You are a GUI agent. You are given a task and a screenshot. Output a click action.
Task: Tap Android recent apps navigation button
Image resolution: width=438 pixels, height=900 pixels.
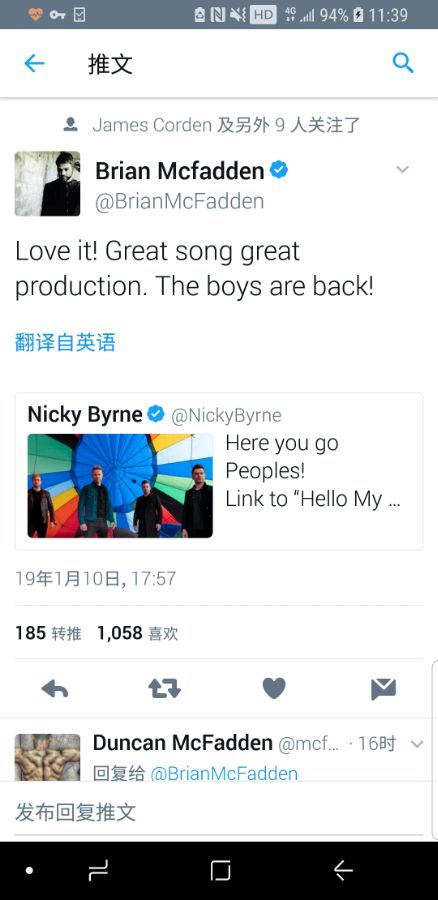[98, 871]
